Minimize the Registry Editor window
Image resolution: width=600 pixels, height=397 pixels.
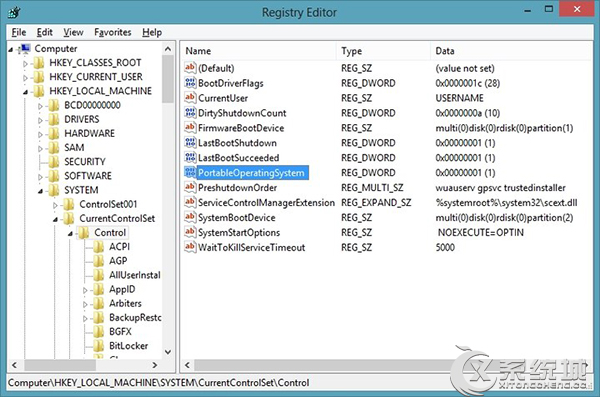click(528, 10)
